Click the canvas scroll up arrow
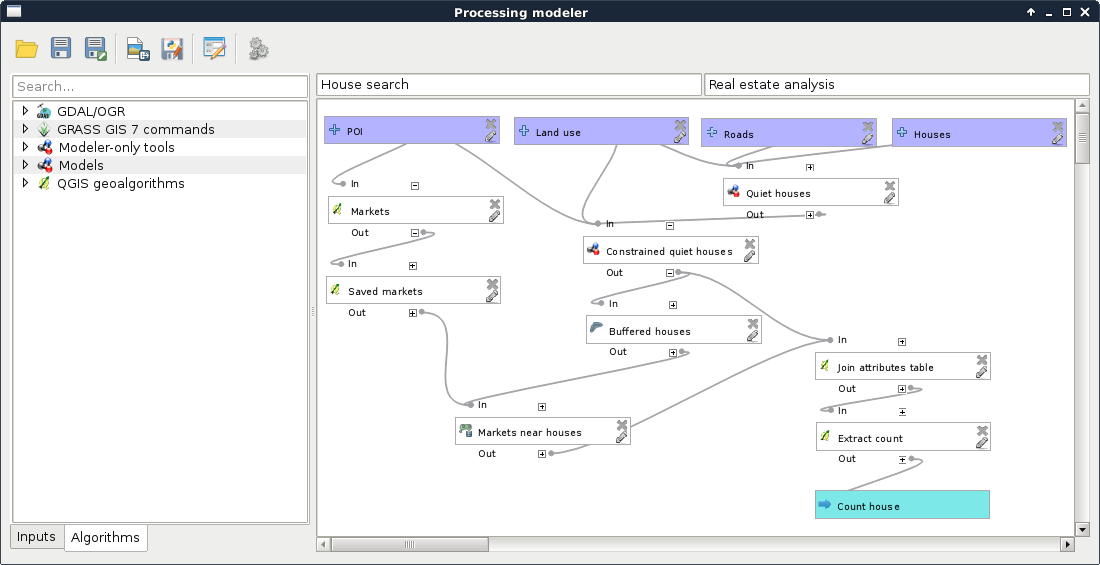The image size is (1100, 565). (x=1082, y=106)
